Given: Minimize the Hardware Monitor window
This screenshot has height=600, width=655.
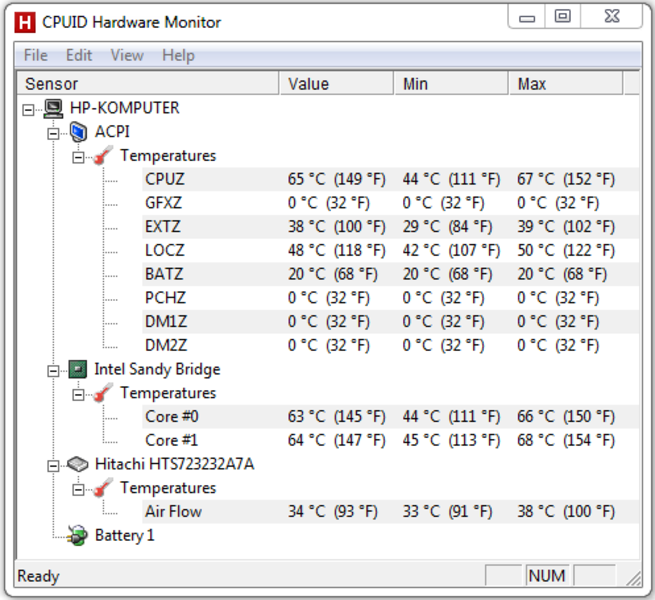Looking at the screenshot, I should (527, 17).
